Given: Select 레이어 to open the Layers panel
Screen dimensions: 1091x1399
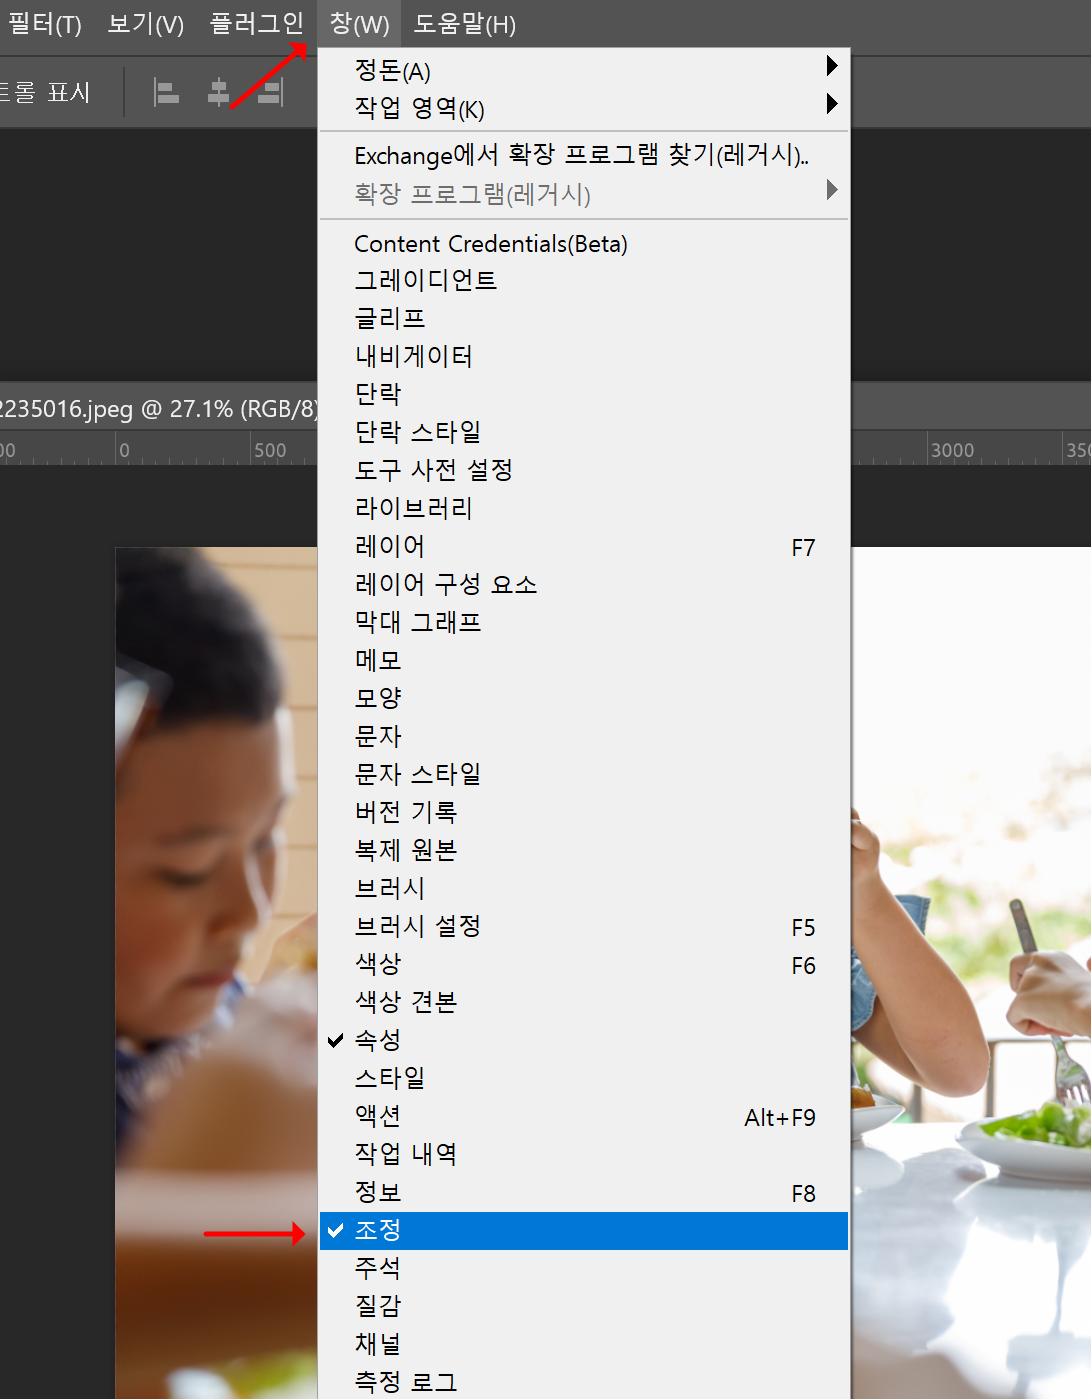Looking at the screenshot, I should coord(389,547).
